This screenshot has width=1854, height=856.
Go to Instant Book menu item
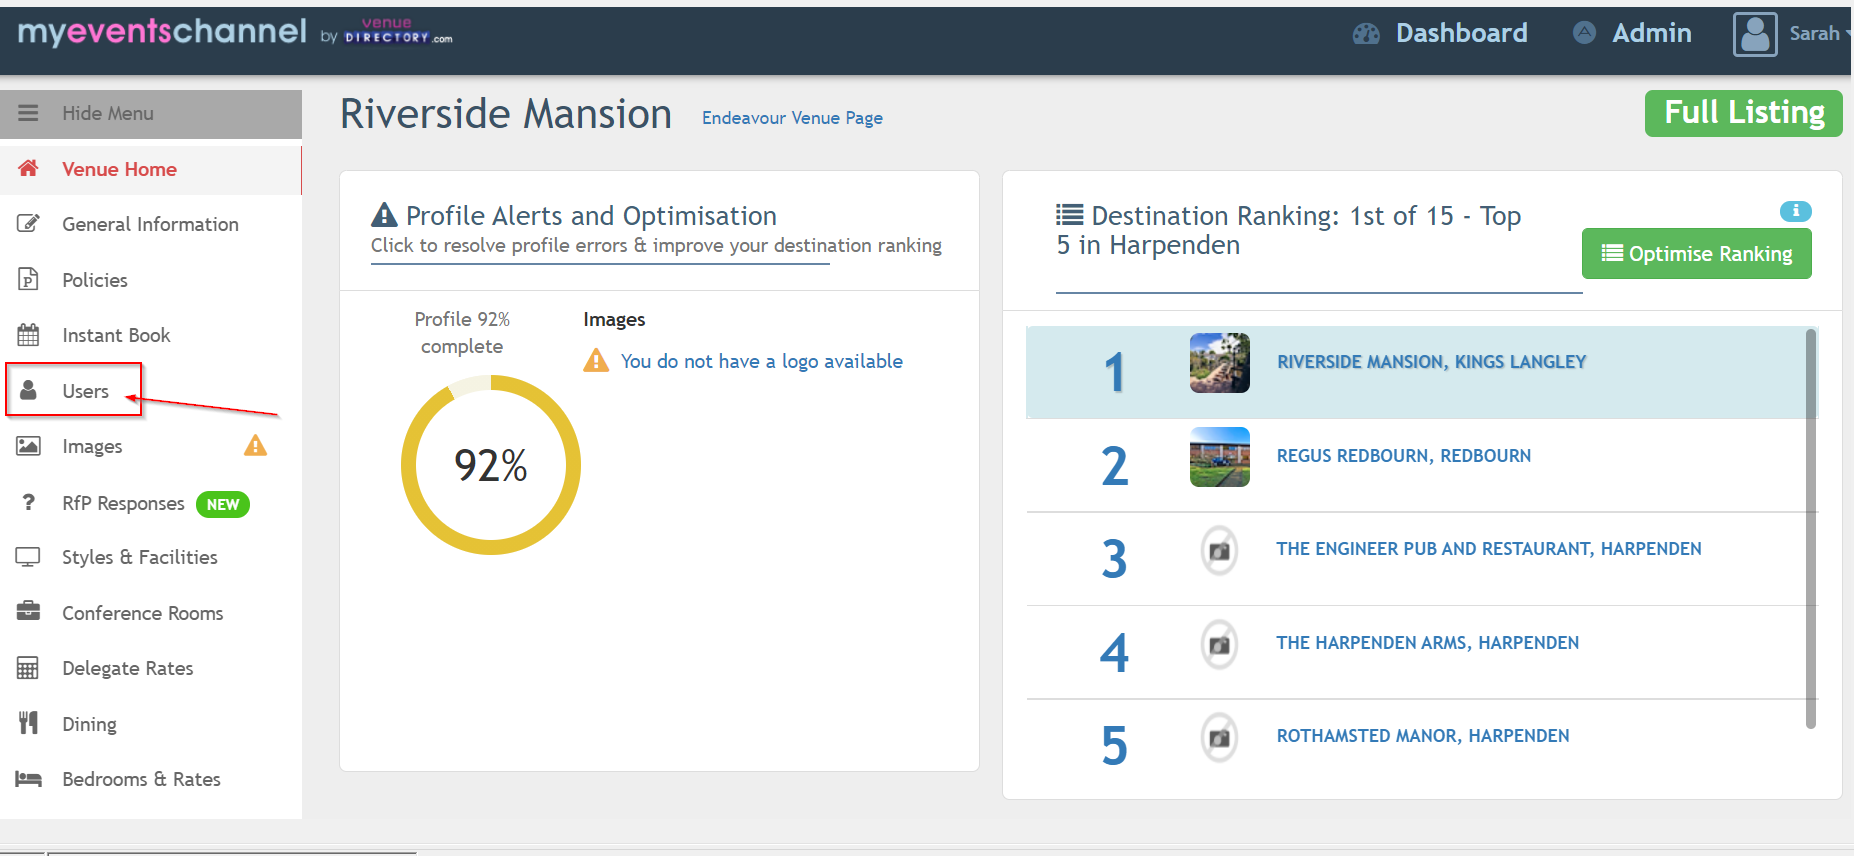pyautogui.click(x=150, y=335)
